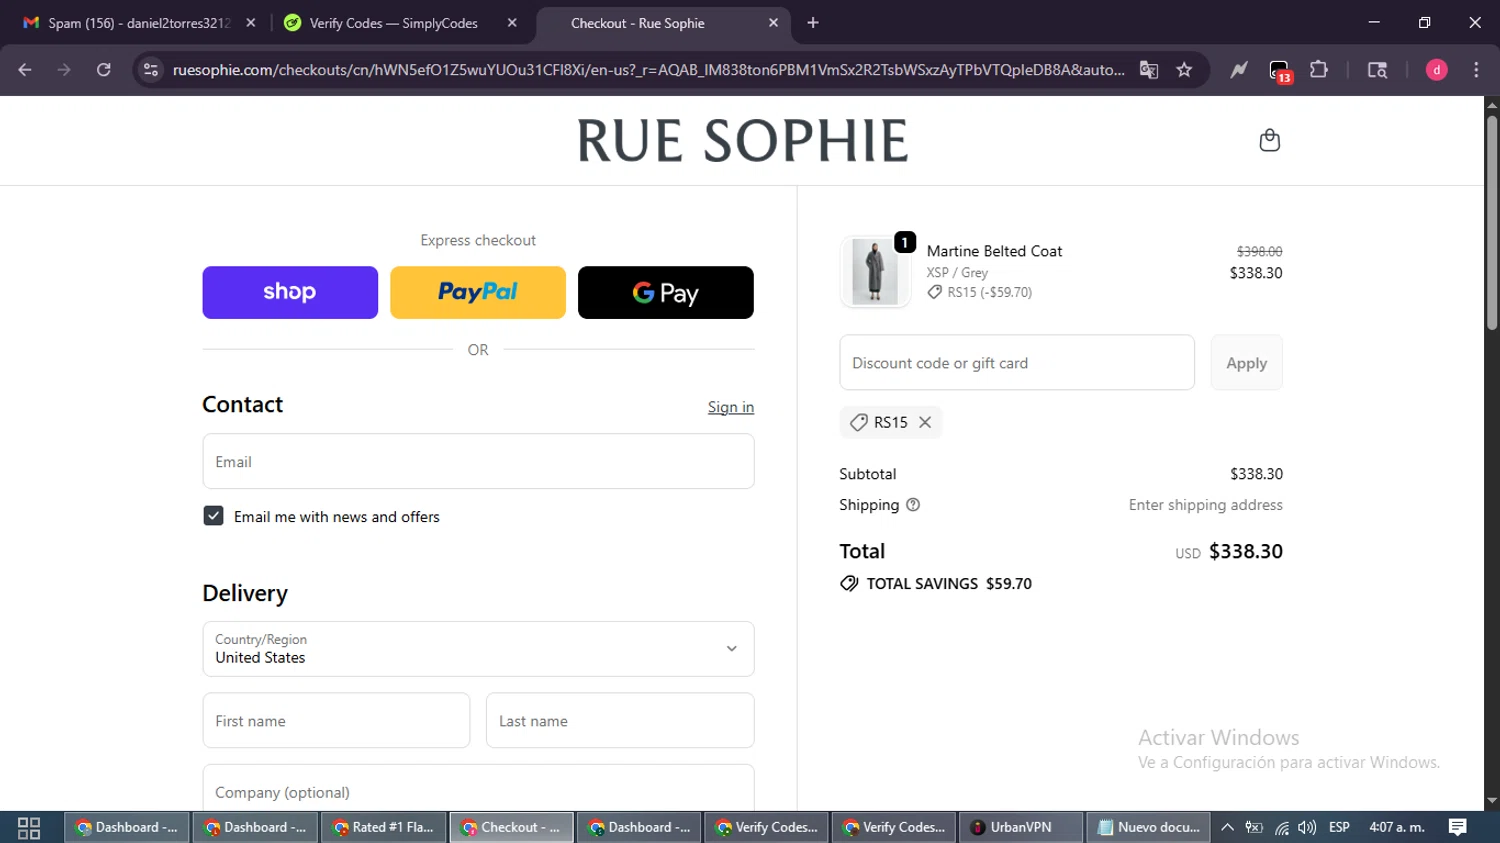Image resolution: width=1500 pixels, height=843 pixels.
Task: Click the page vertical scrollbar
Action: point(1492,222)
